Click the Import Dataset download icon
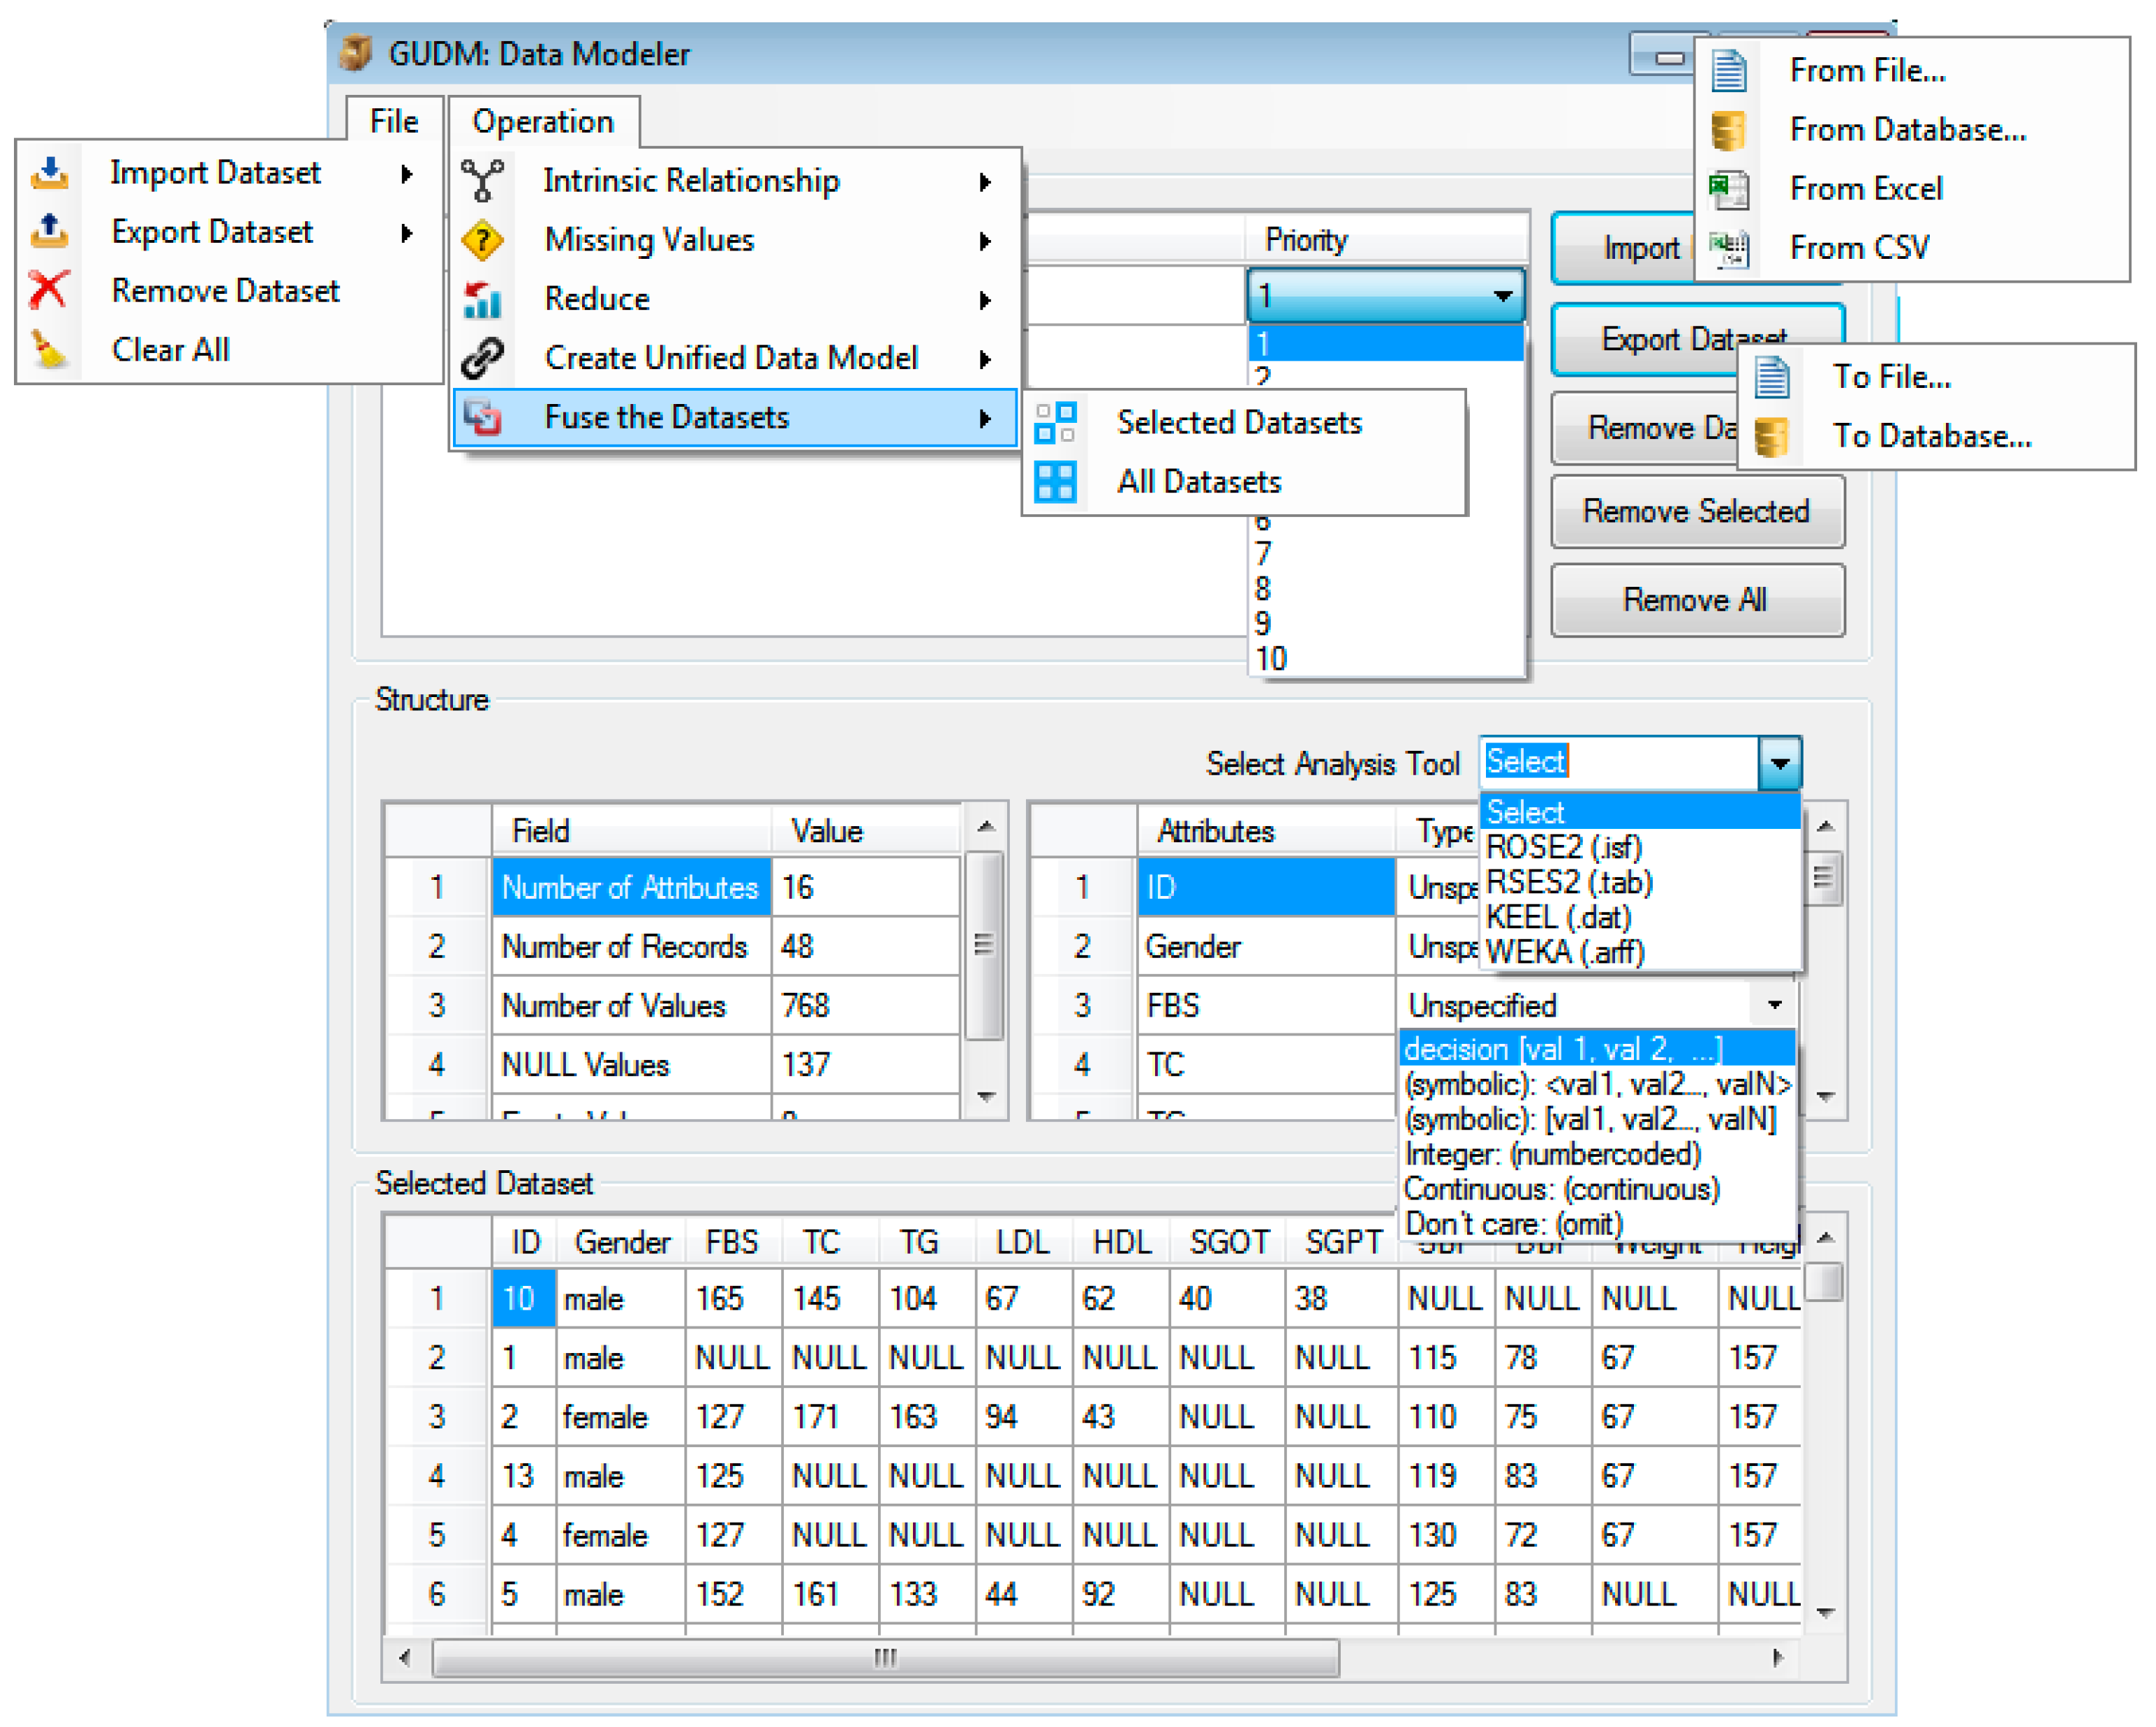 click(49, 173)
